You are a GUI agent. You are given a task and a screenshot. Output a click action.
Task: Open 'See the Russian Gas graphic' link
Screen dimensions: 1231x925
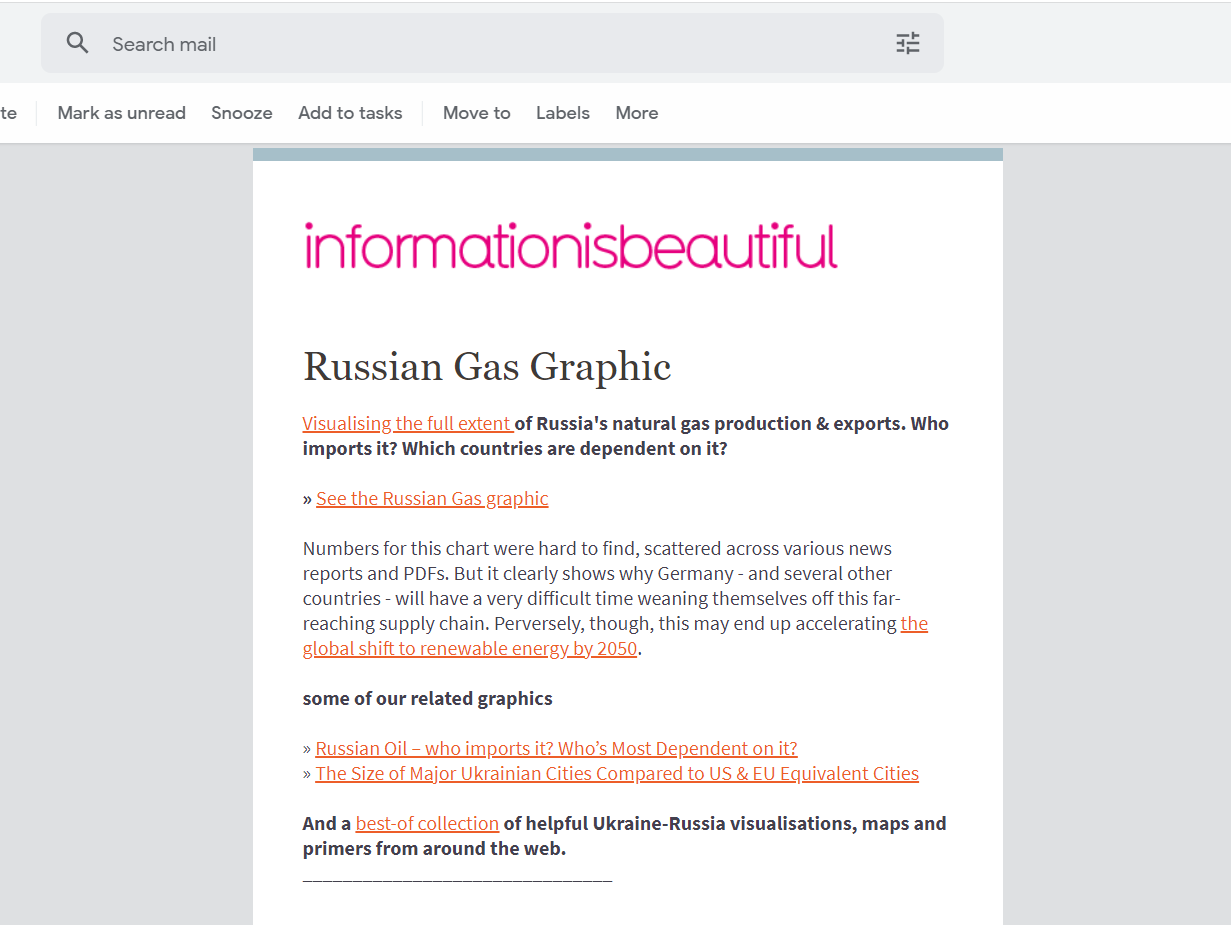click(432, 498)
